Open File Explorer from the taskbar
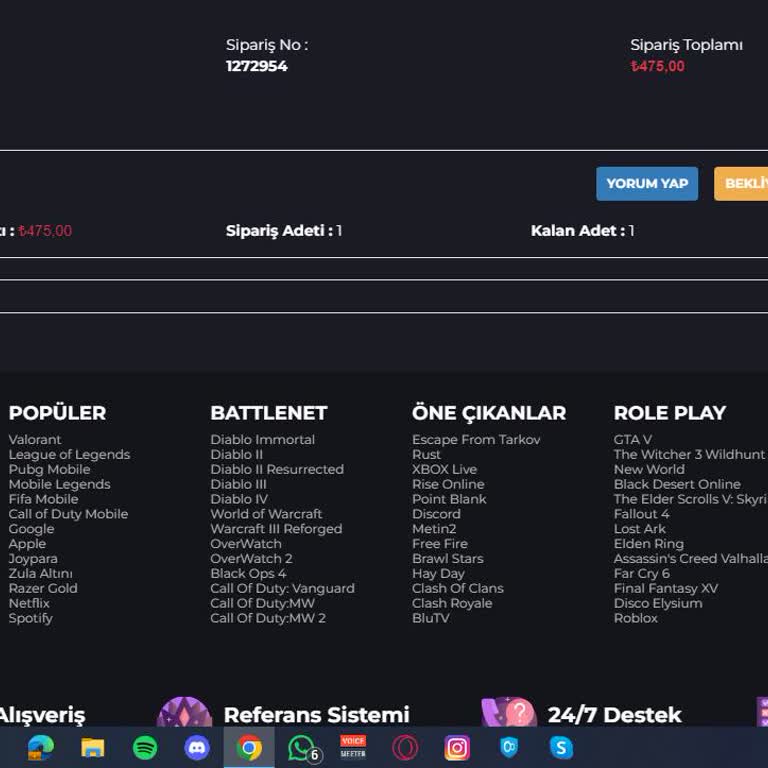The height and width of the screenshot is (768, 768). tap(93, 747)
